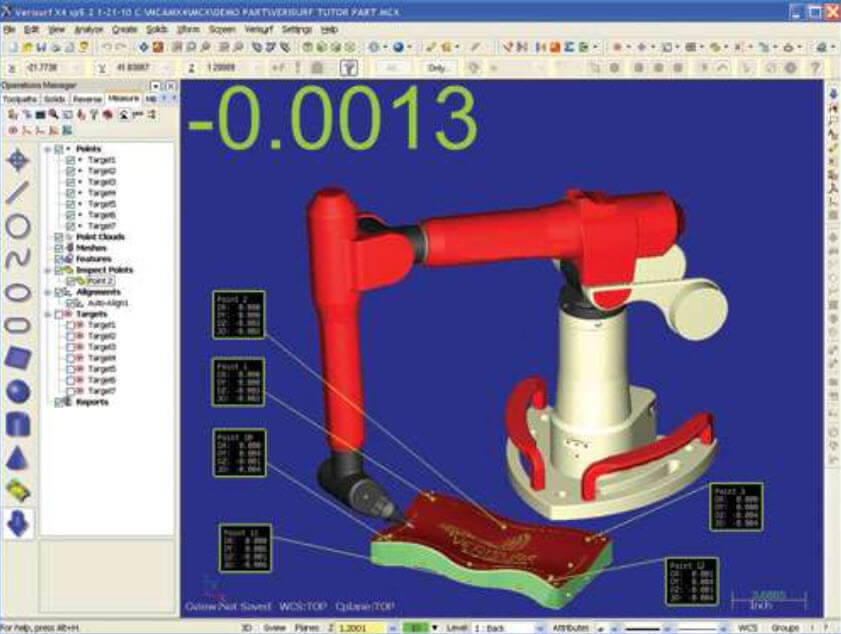Open the Y coordinate dropdown arrow
This screenshot has height=634, width=841.
pos(168,68)
